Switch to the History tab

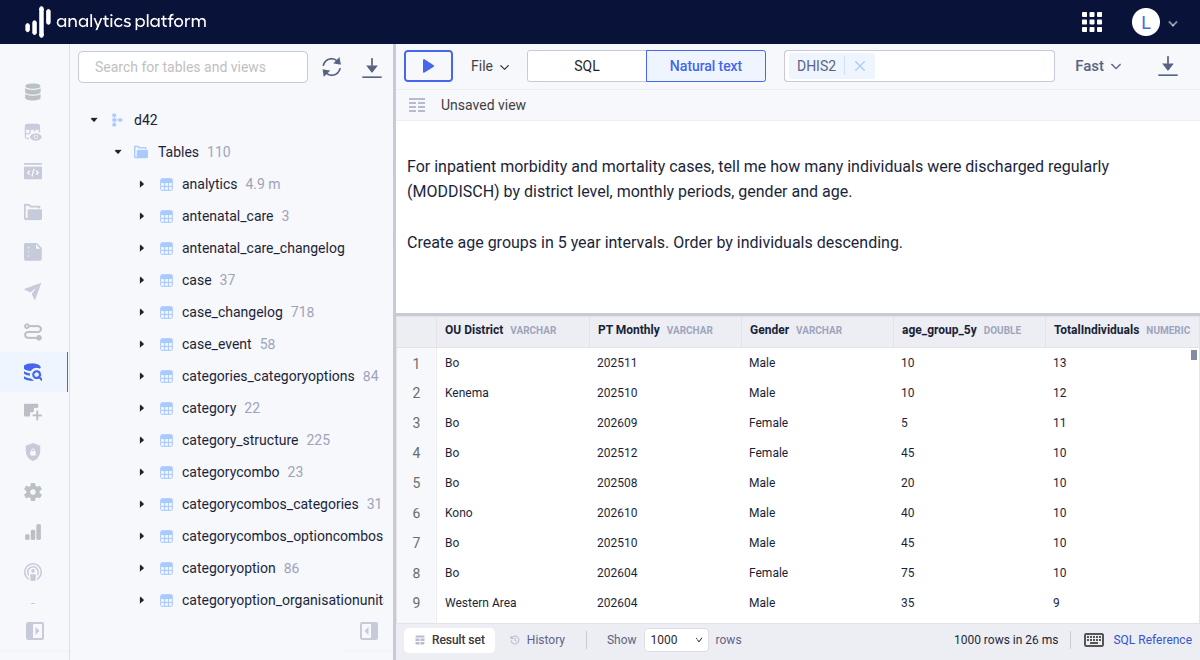pos(537,640)
